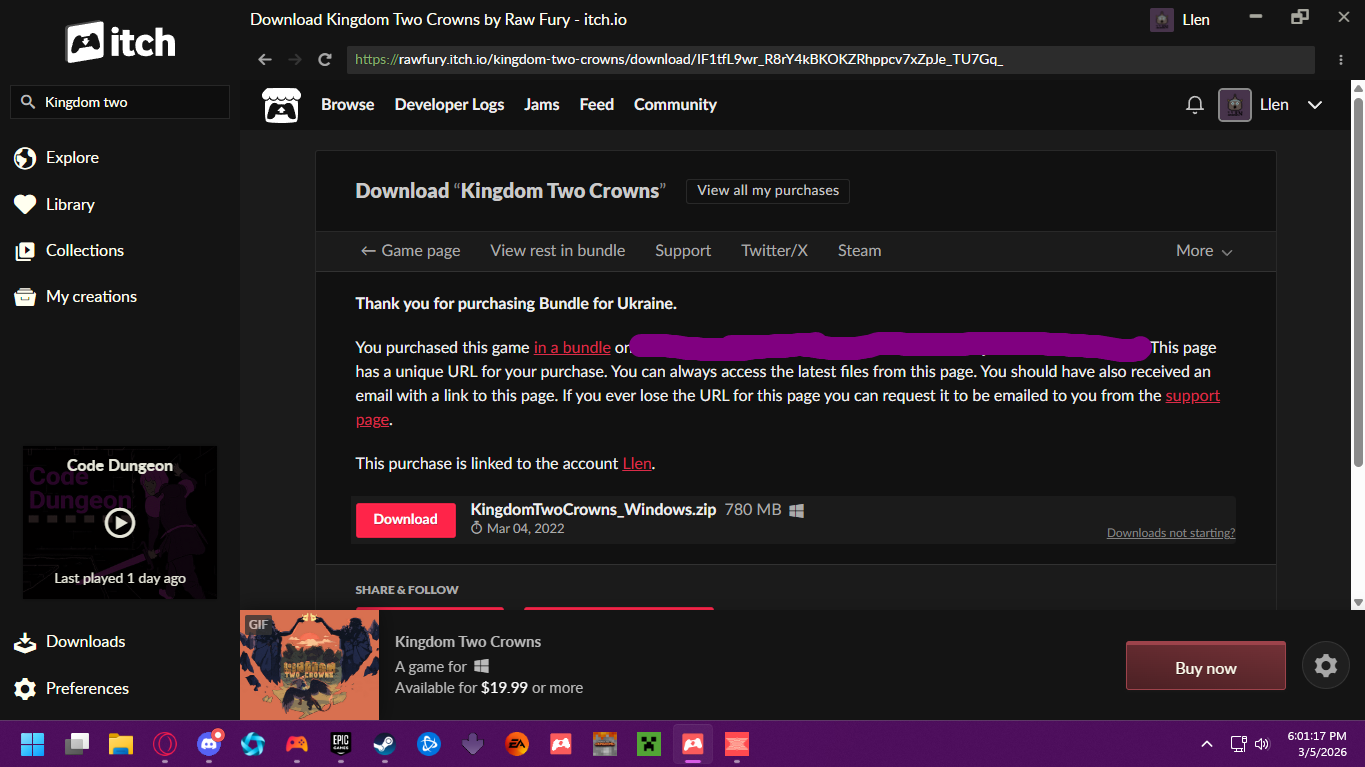Open Preferences in the sidebar
1365x767 pixels.
[71, 688]
